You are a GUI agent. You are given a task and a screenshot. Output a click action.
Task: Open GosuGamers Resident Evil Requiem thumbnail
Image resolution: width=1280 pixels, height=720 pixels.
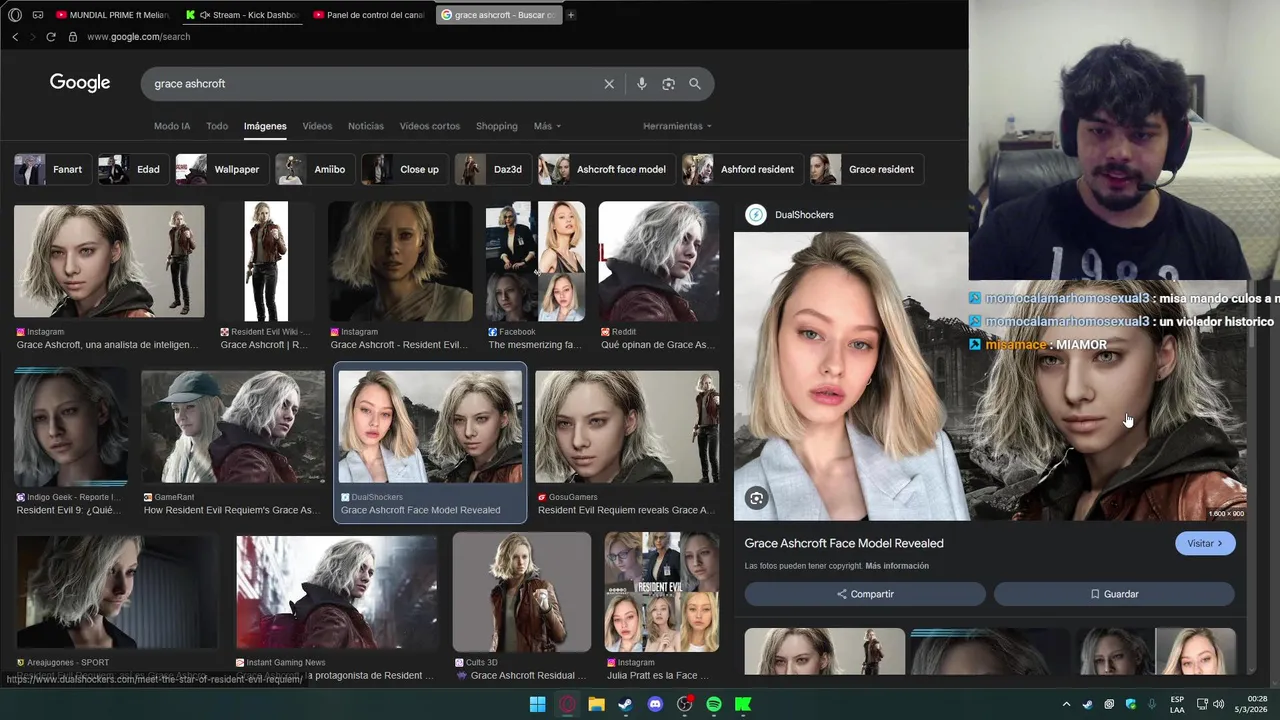(x=627, y=427)
